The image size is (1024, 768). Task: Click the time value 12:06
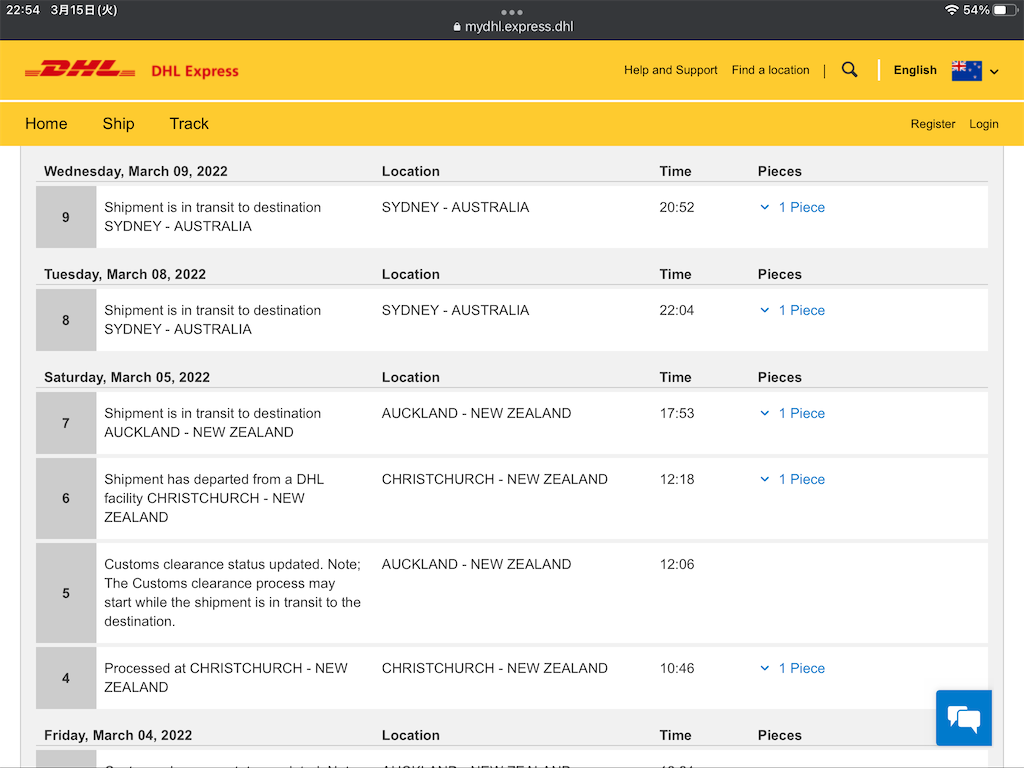point(677,564)
